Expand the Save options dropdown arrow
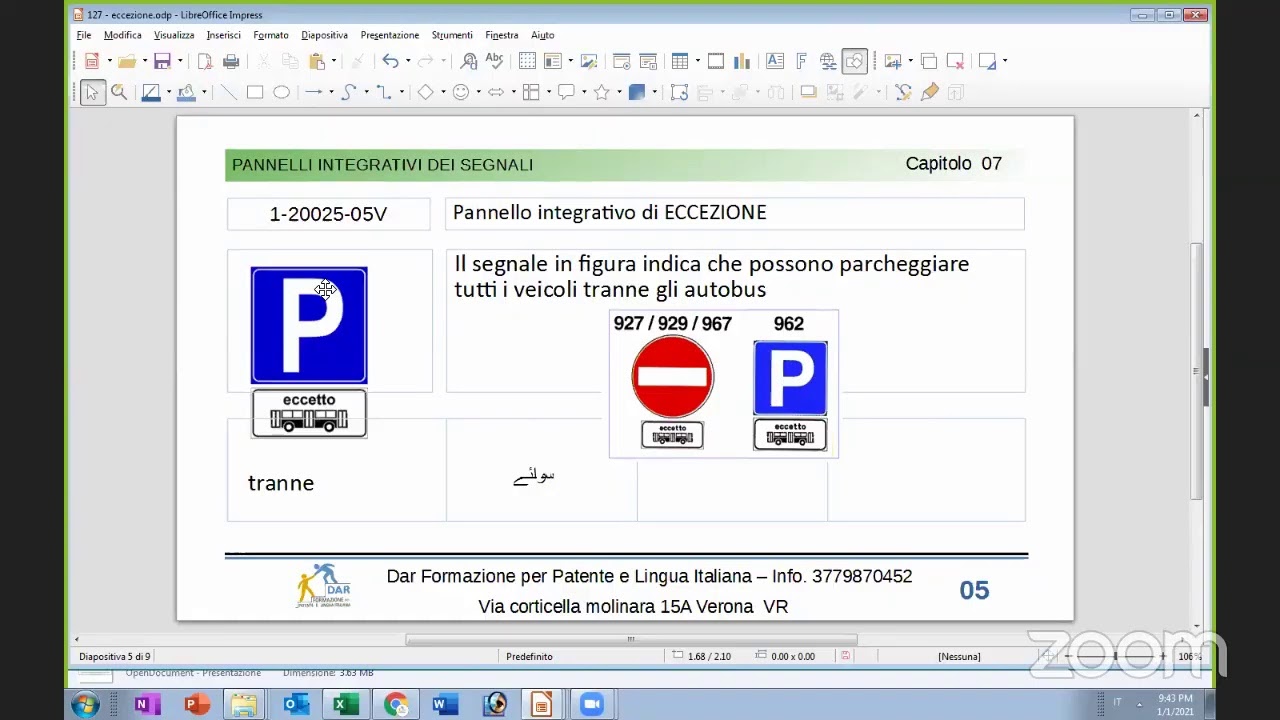Viewport: 1280px width, 720px height. coord(179,61)
